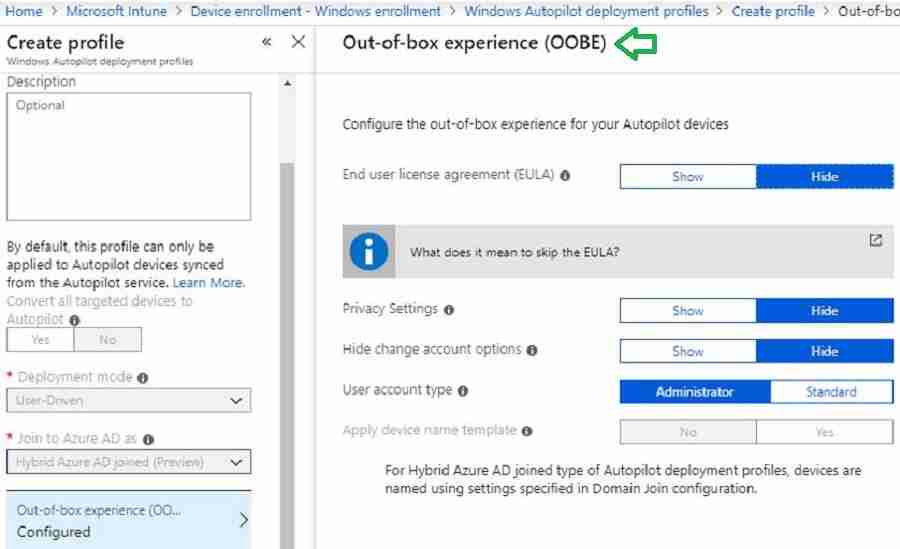Screen dimensions: 900x549
Task: Click the left blade scrollbar thumb
Action: point(287,356)
